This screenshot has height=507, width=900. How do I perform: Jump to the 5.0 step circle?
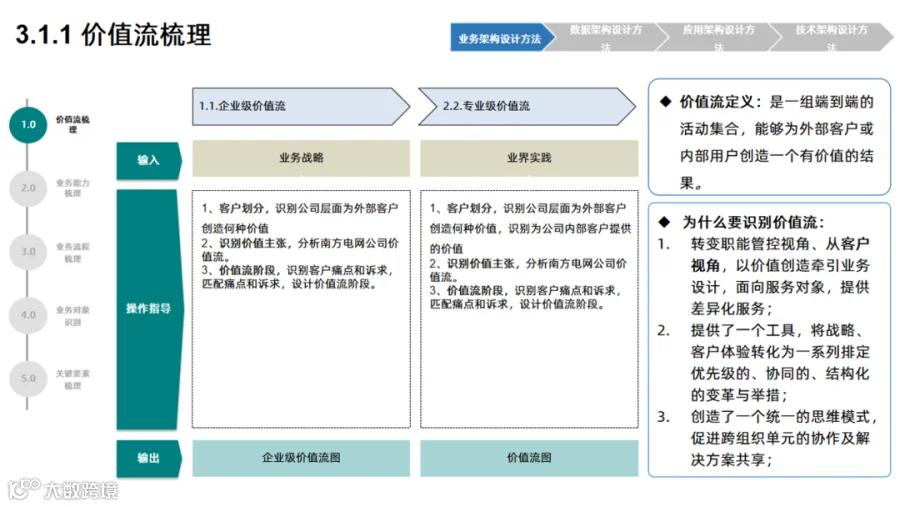coord(28,378)
